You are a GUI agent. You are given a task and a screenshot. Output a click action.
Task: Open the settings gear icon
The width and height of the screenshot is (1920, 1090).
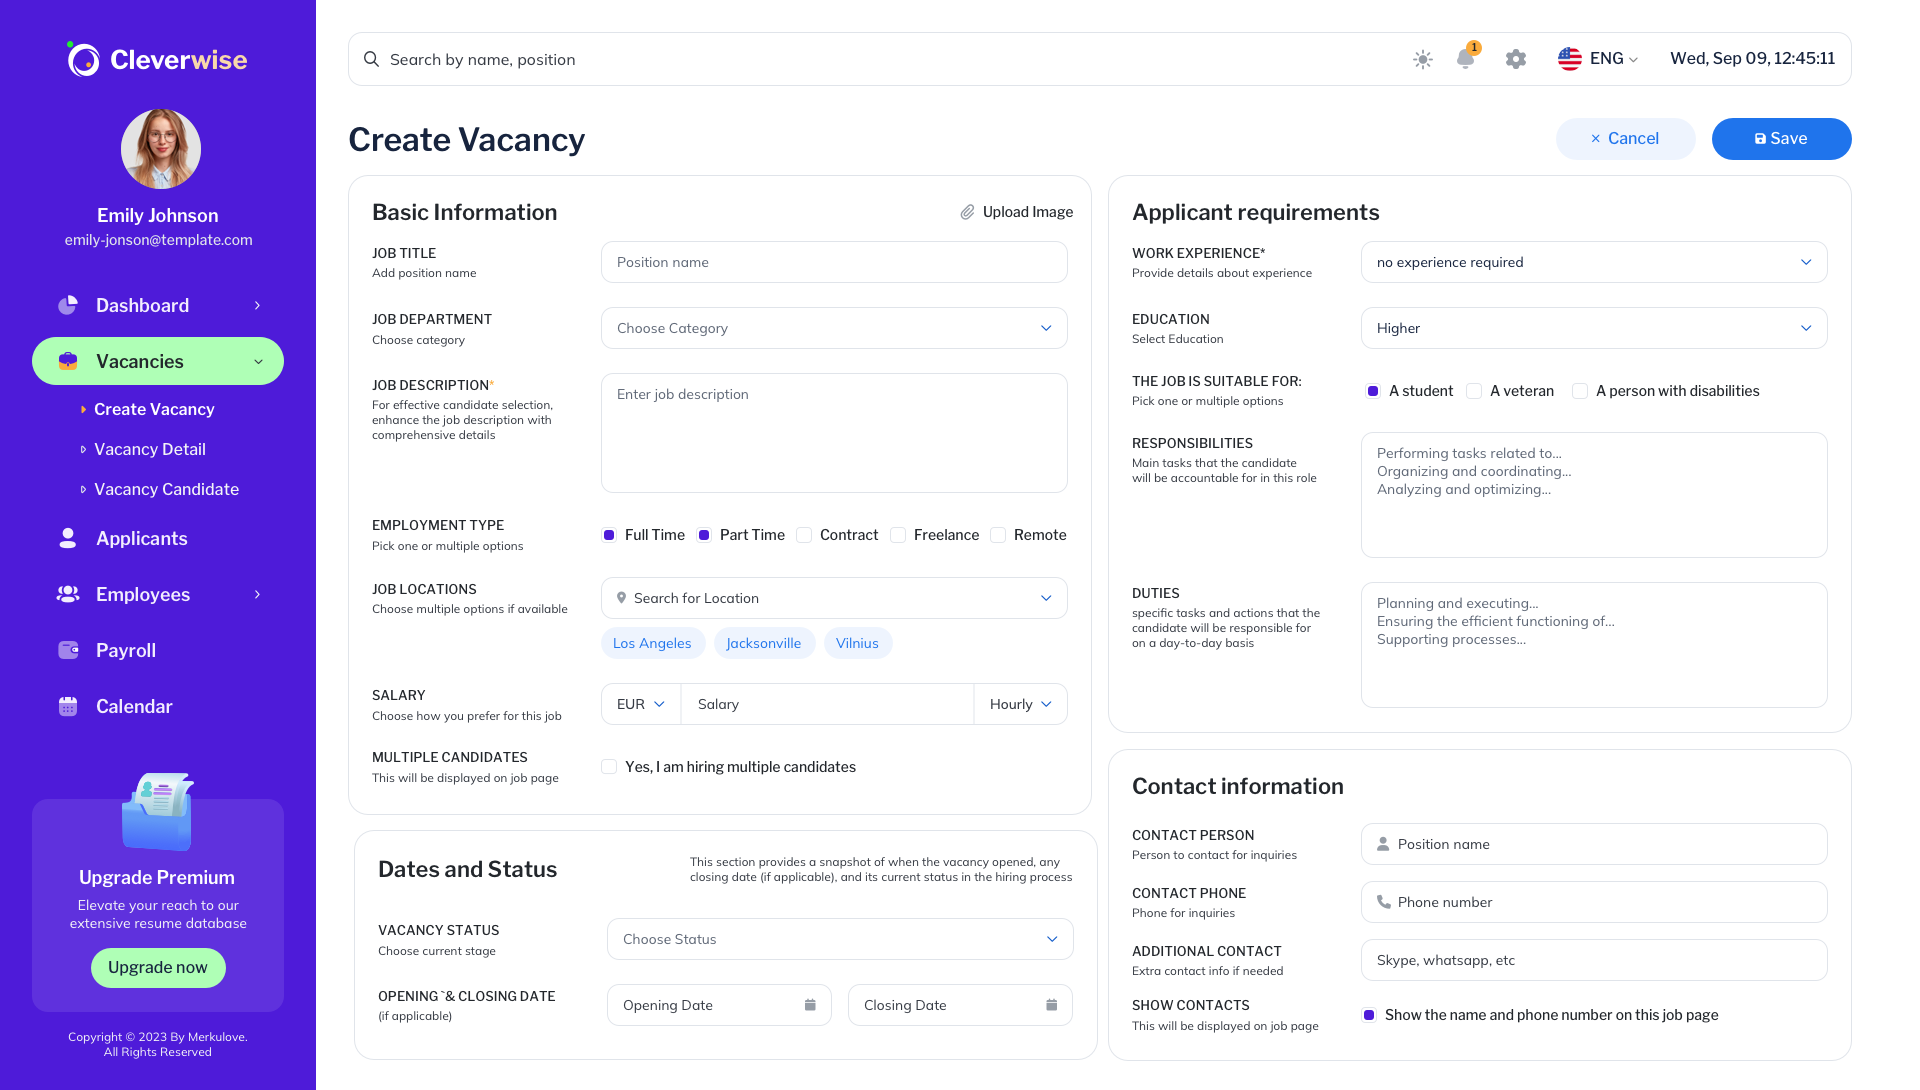(x=1515, y=60)
